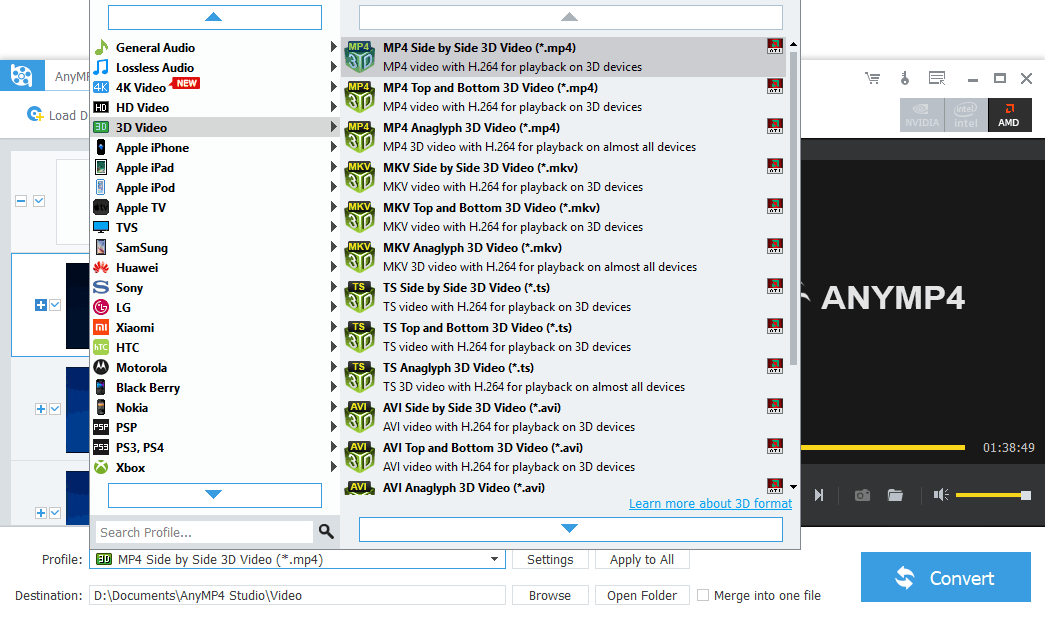Open the HD Video category
This screenshot has height=630, width=1045.
tap(215, 107)
